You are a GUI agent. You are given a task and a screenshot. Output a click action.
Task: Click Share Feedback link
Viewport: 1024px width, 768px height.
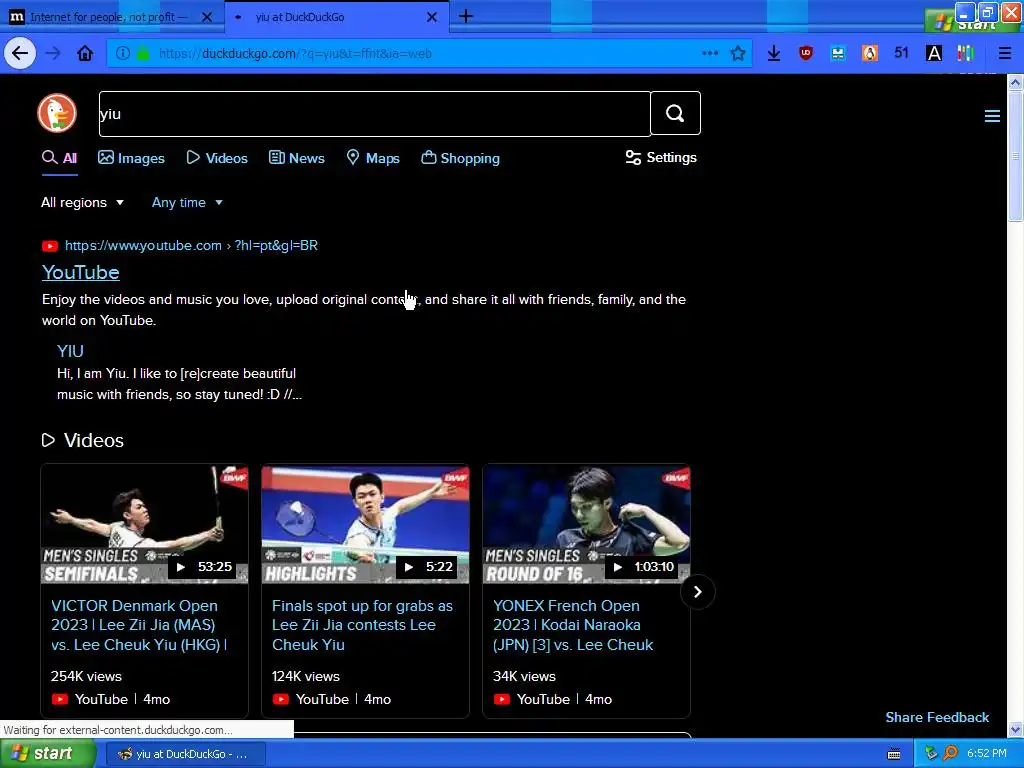[937, 717]
